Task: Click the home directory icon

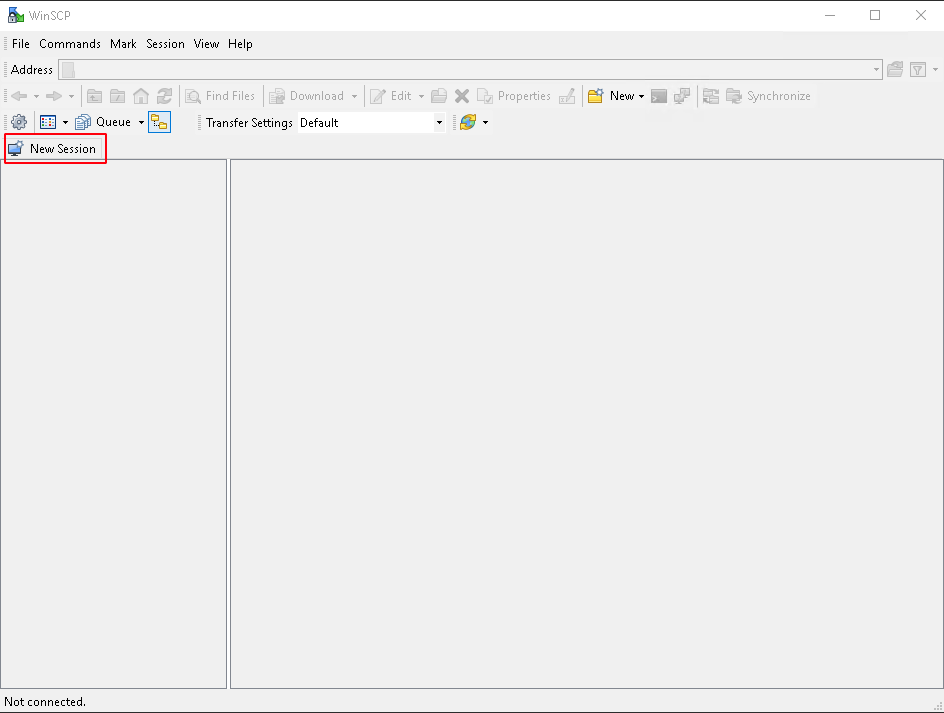Action: (x=141, y=96)
